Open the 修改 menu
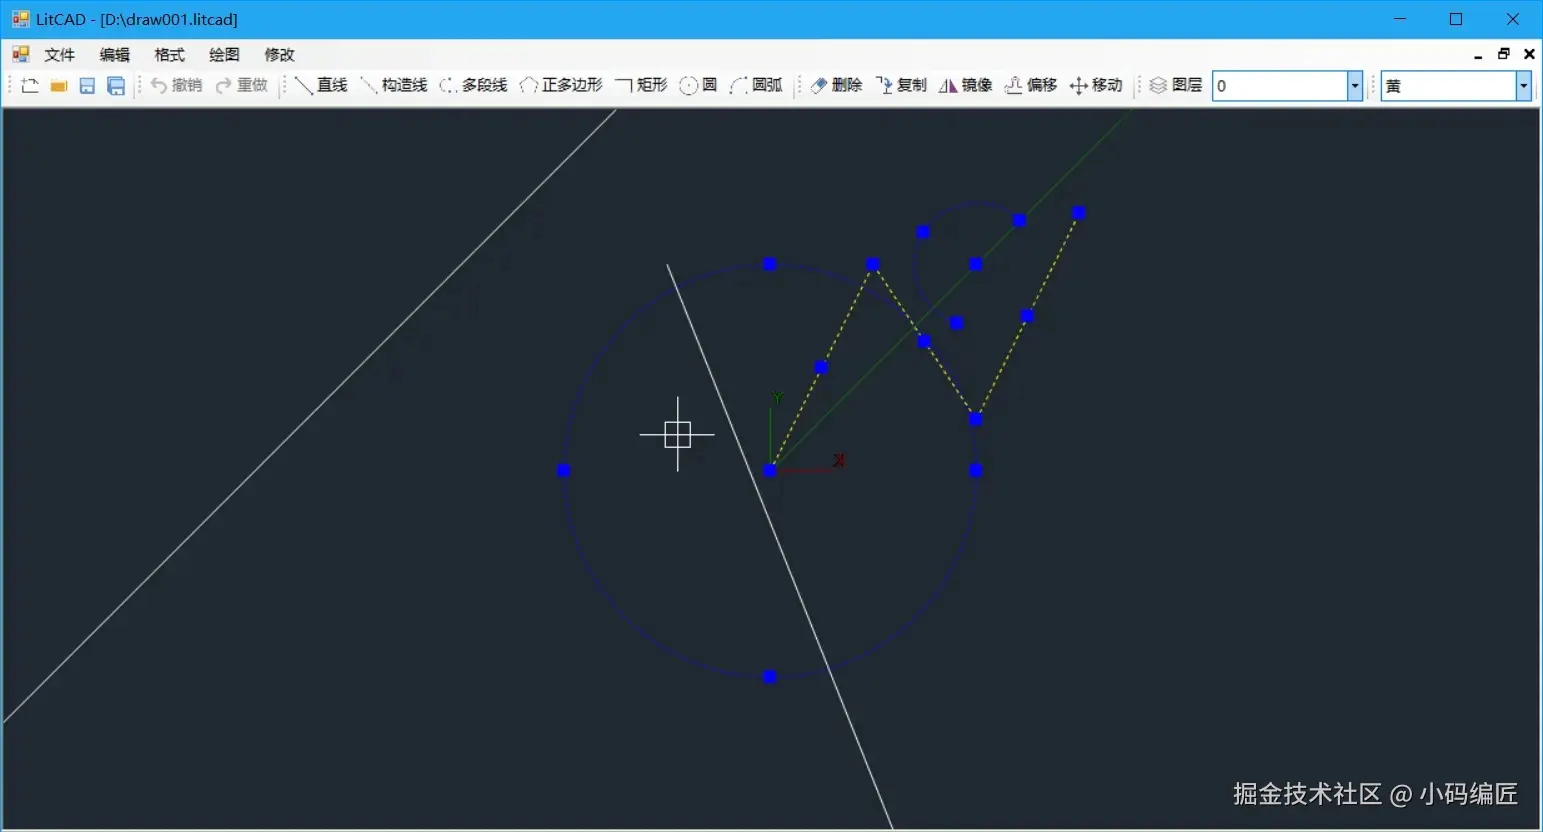Screen dimensions: 1543x832 pyautogui.click(x=279, y=55)
